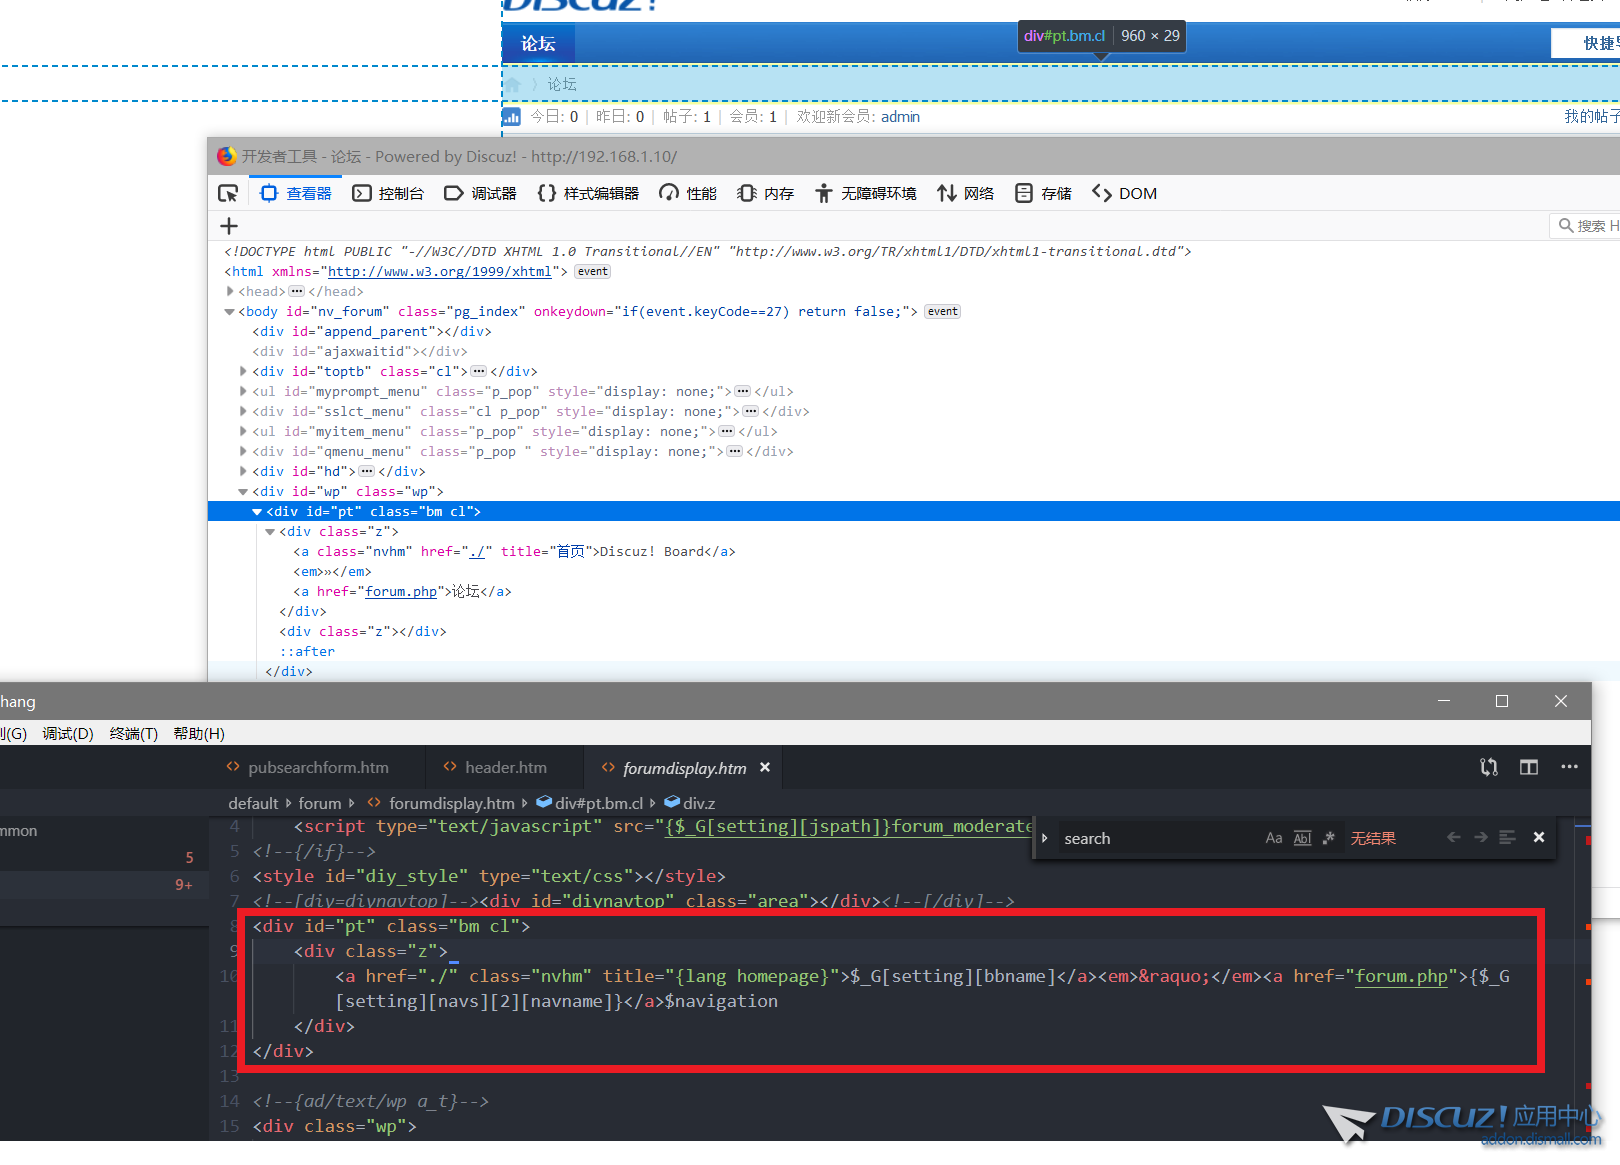Open the split editor layout icon
The height and width of the screenshot is (1165, 1620).
pyautogui.click(x=1528, y=767)
